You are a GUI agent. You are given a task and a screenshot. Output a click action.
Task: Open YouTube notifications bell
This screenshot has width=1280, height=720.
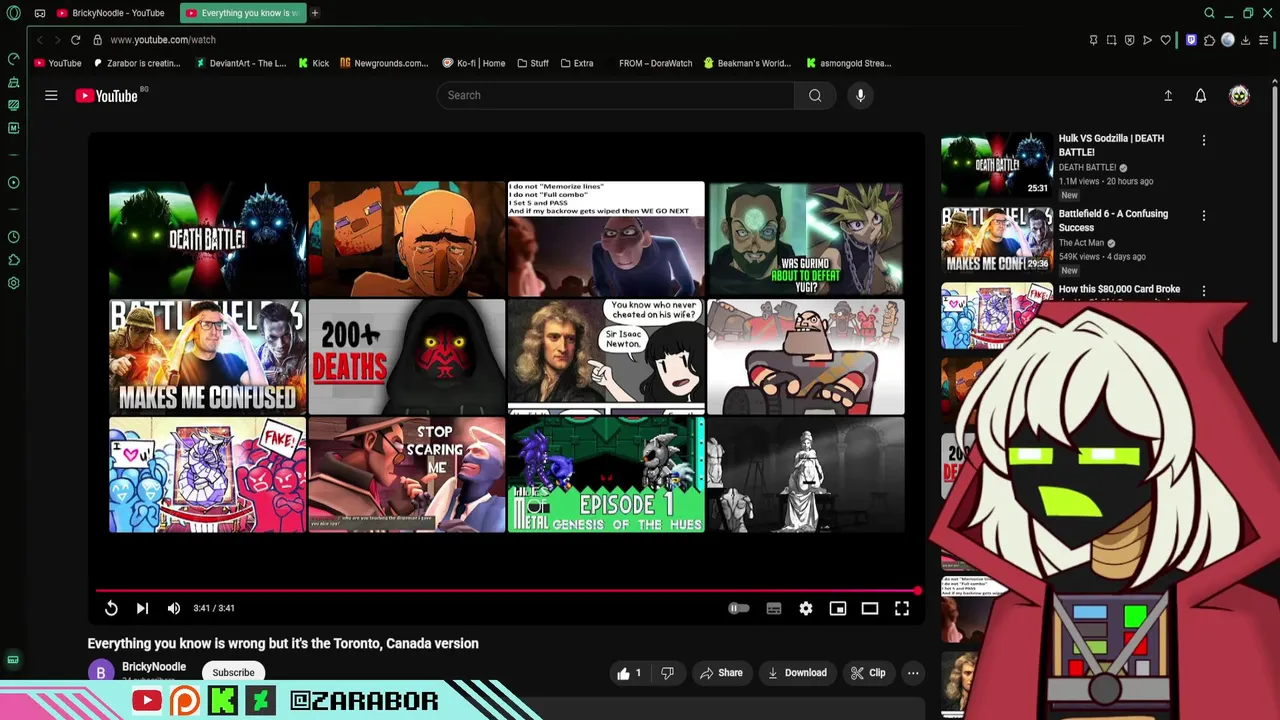1201,95
